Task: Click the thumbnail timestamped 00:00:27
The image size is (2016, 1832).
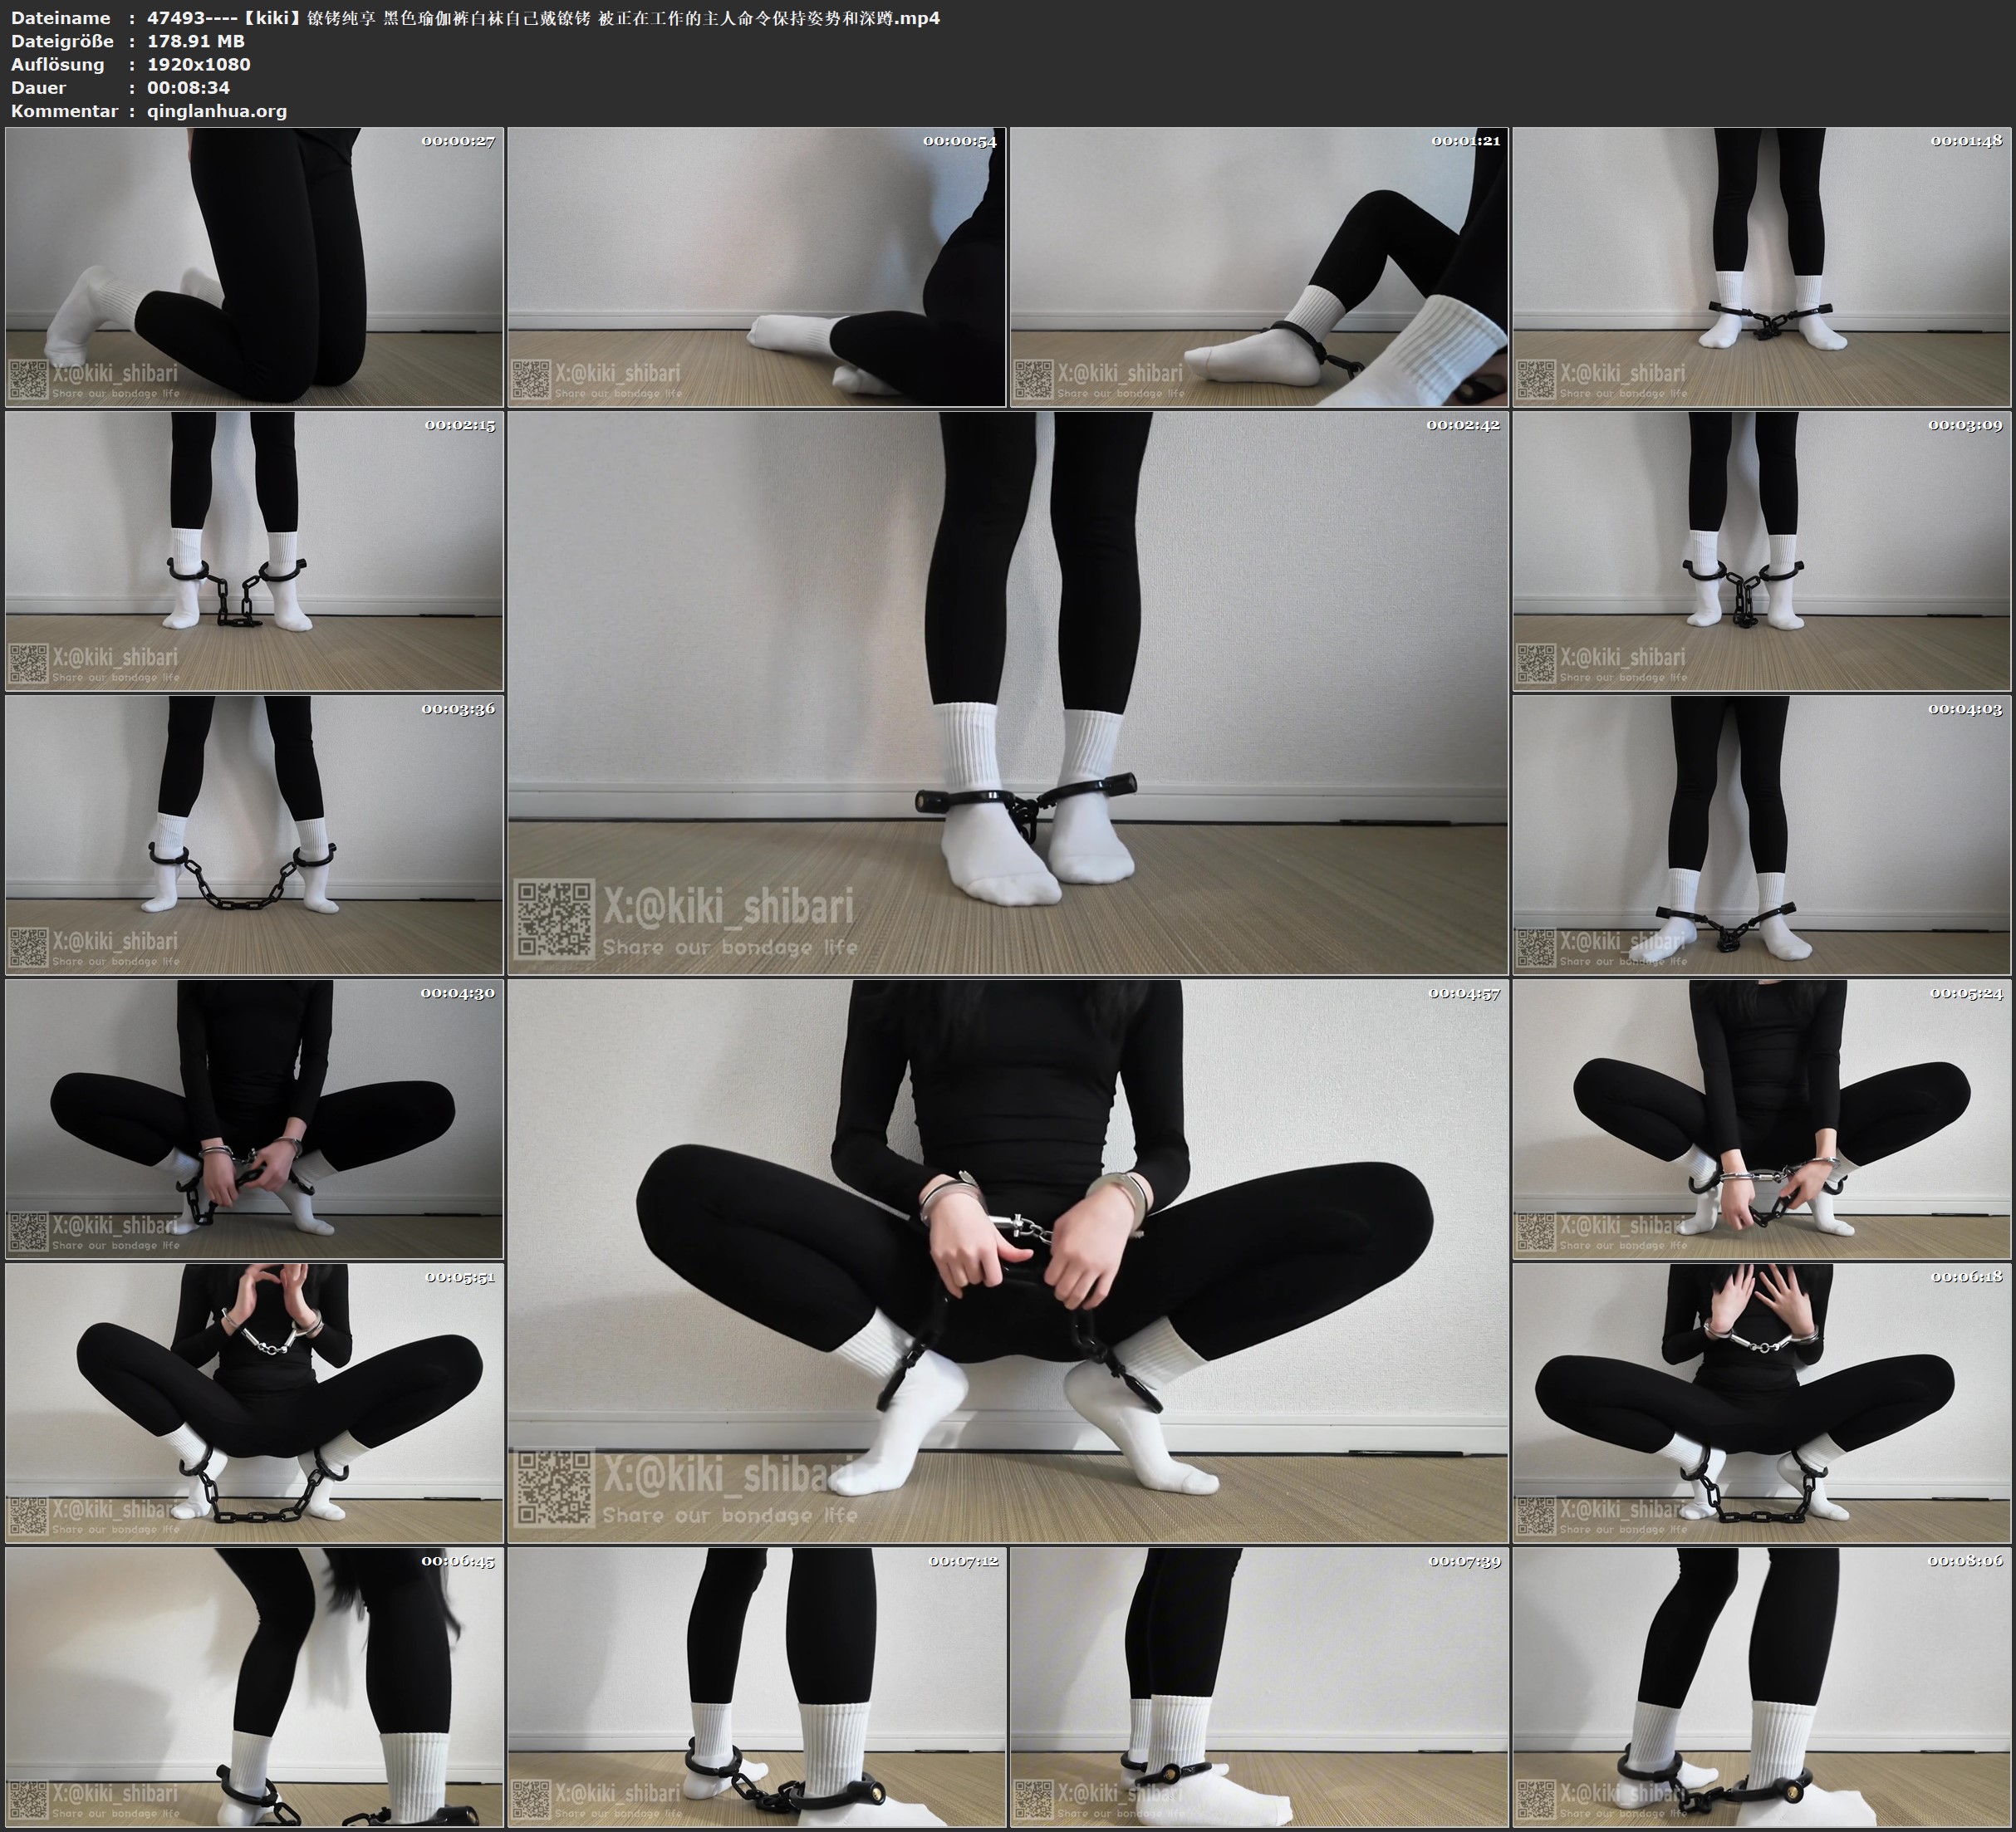Action: click(254, 266)
